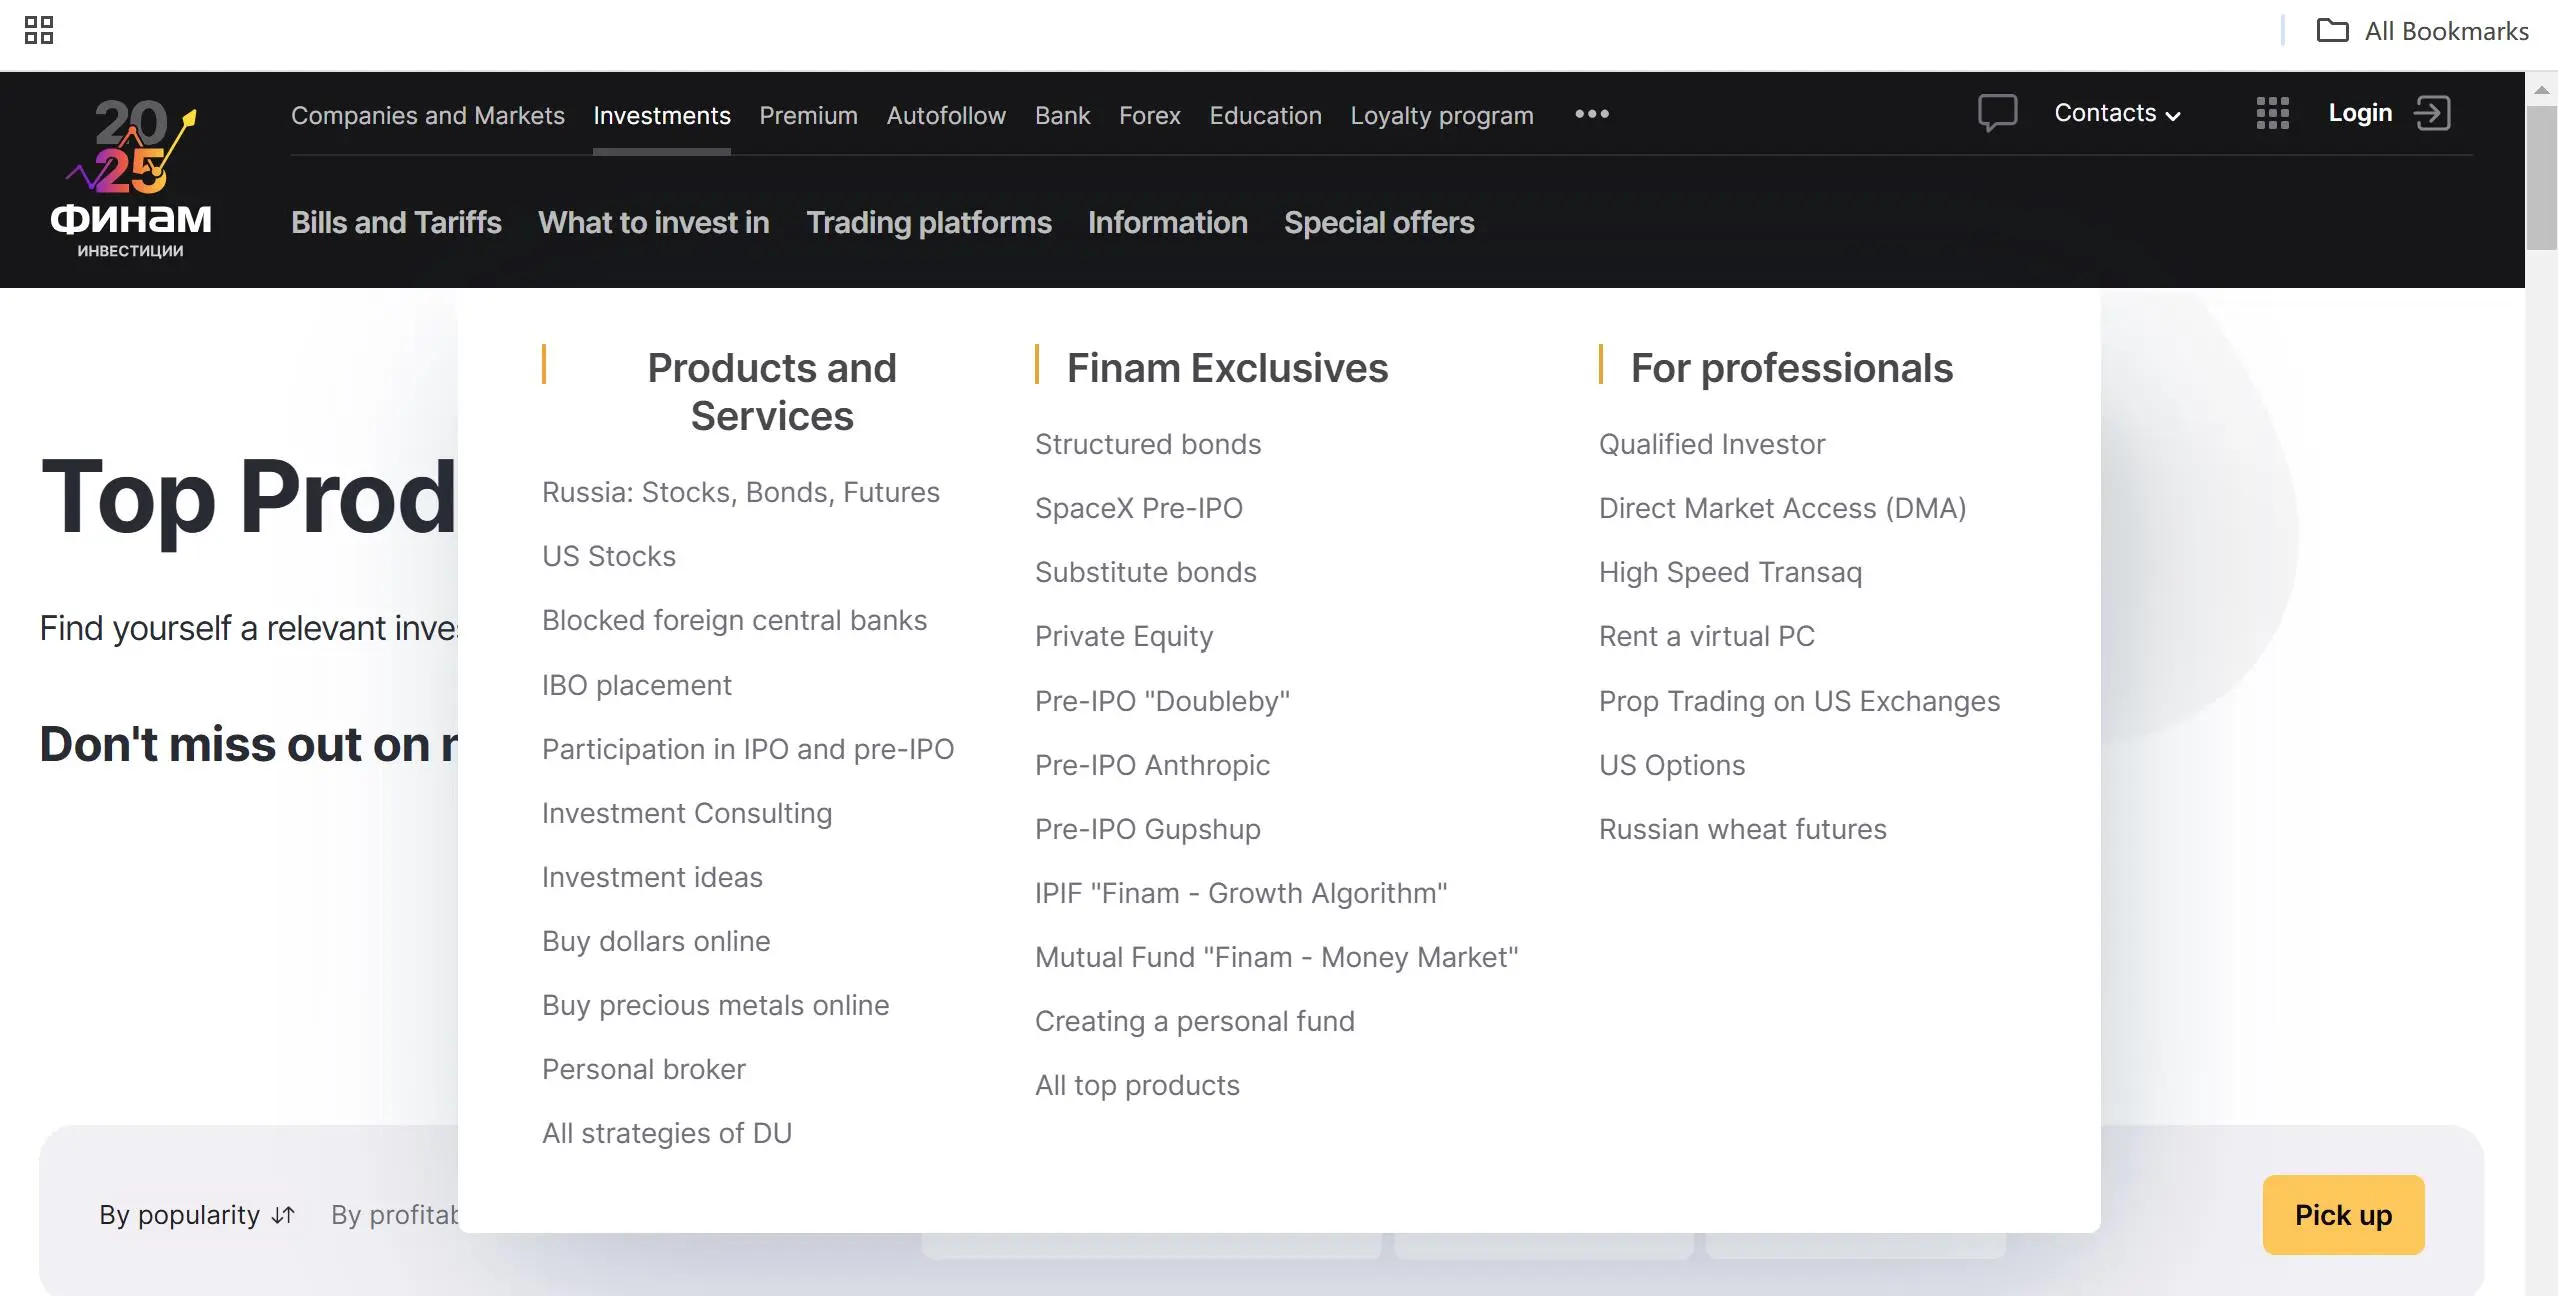The width and height of the screenshot is (2558, 1296).
Task: Go to High Speed Transaq
Action: coord(1730,572)
